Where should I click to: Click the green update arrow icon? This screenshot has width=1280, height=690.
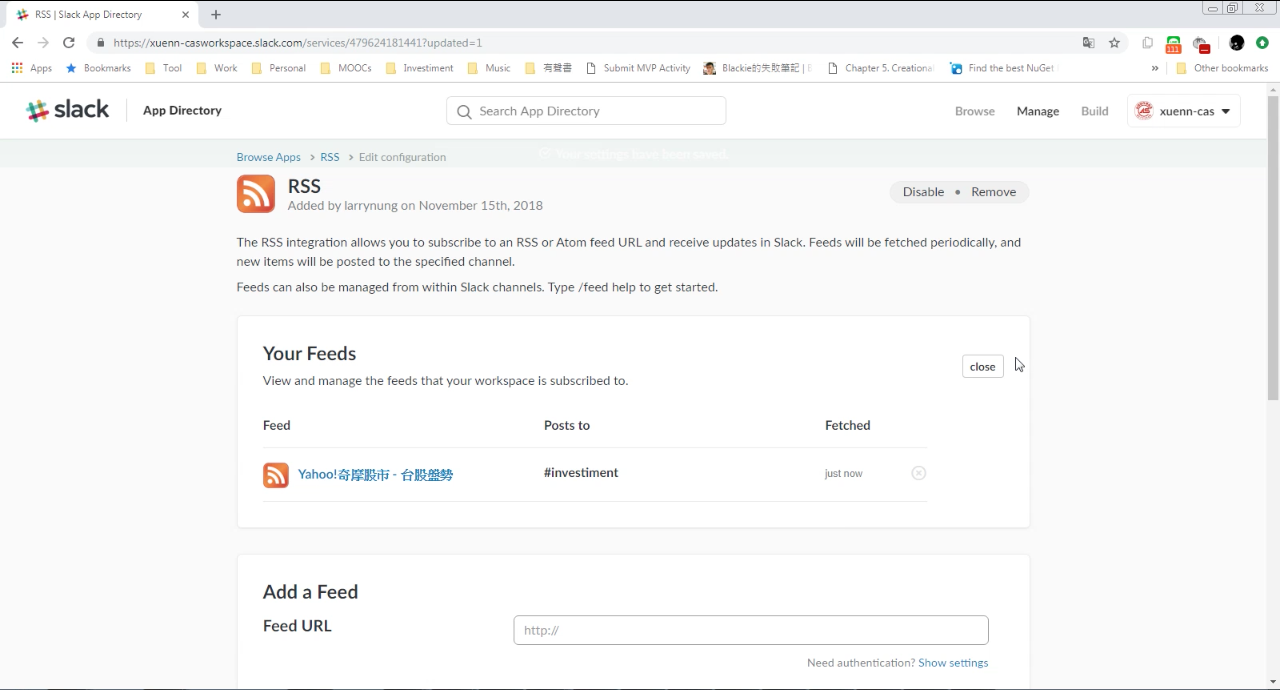tap(1262, 43)
